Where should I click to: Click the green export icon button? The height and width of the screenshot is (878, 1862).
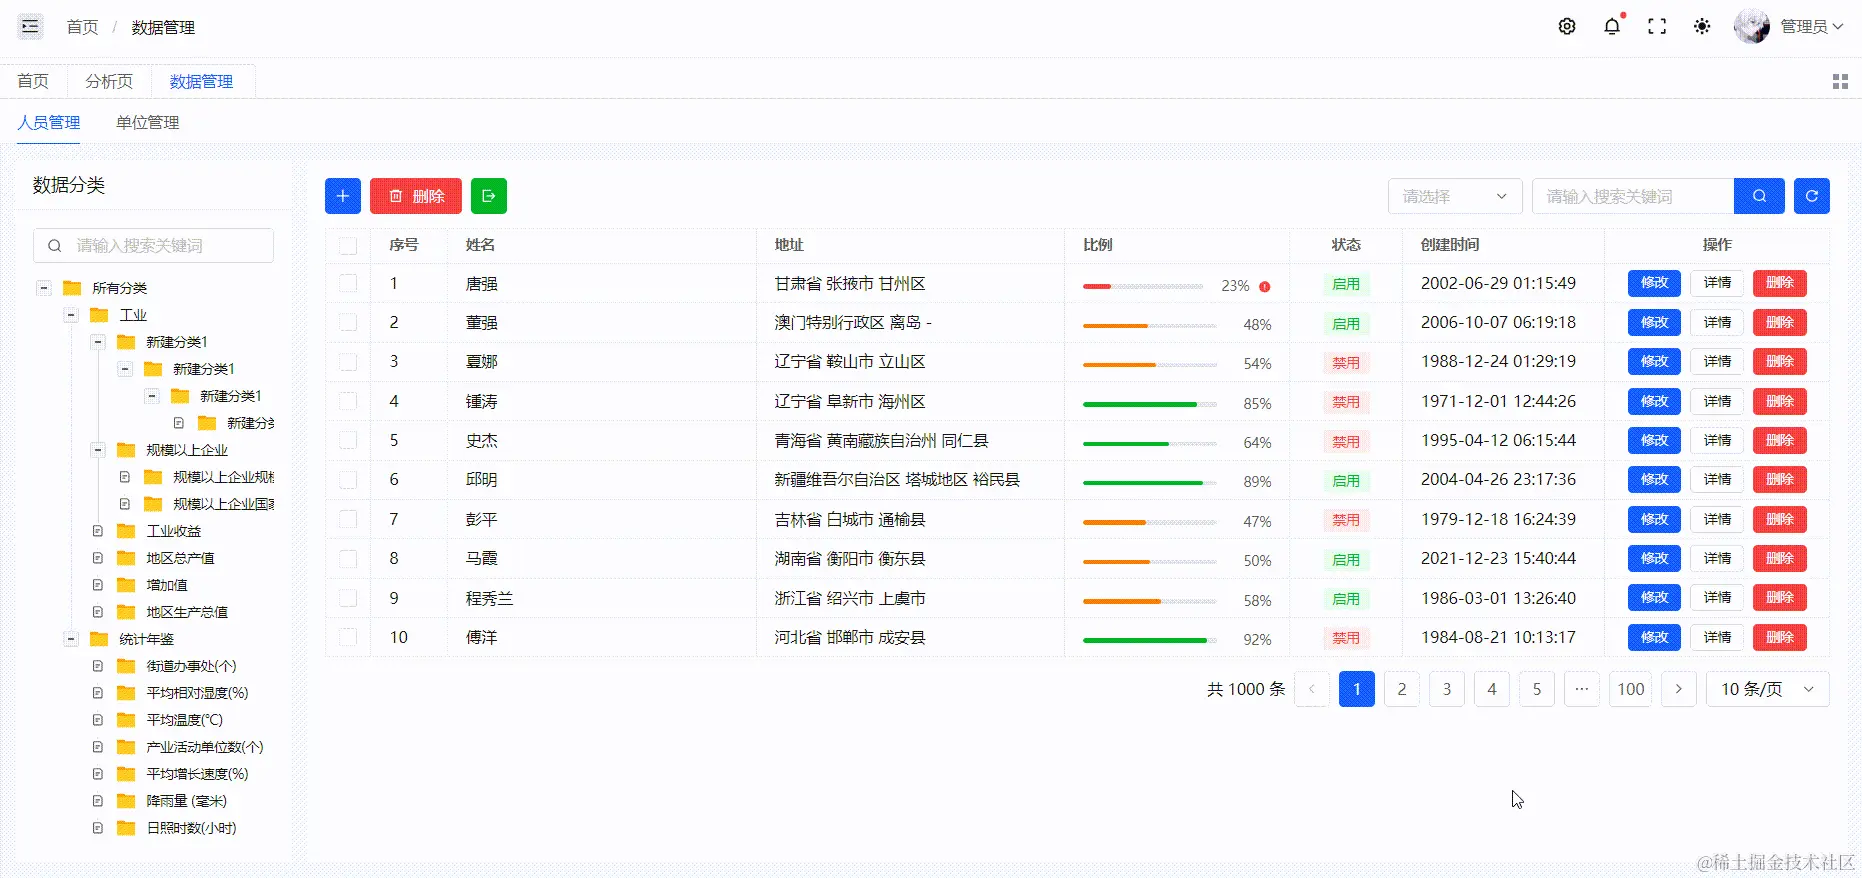pos(489,196)
